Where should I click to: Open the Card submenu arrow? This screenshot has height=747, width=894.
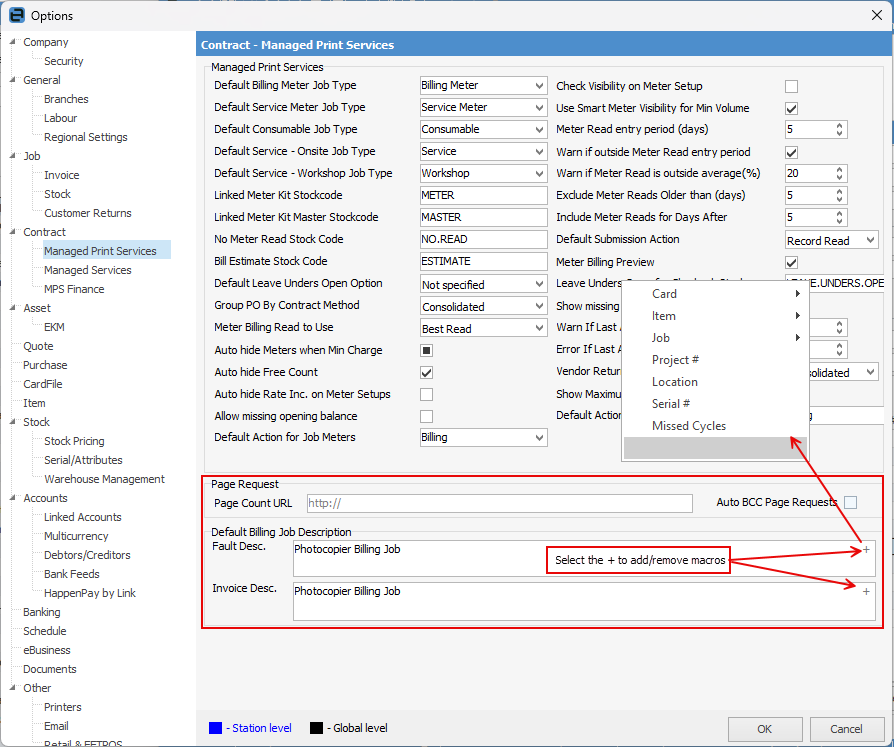(x=798, y=294)
